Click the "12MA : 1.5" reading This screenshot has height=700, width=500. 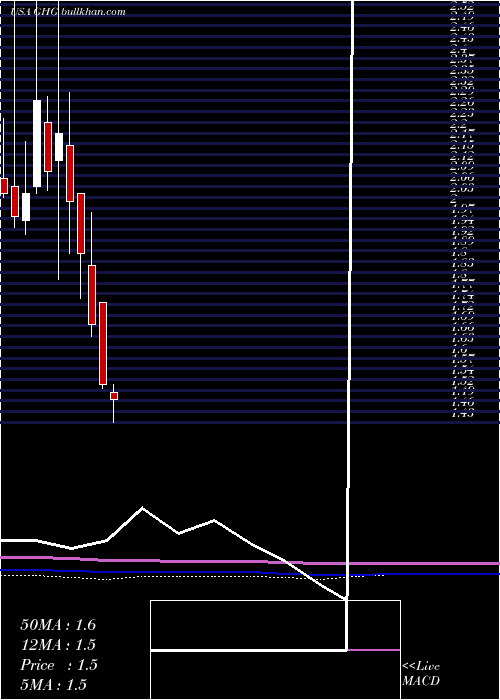point(58,645)
